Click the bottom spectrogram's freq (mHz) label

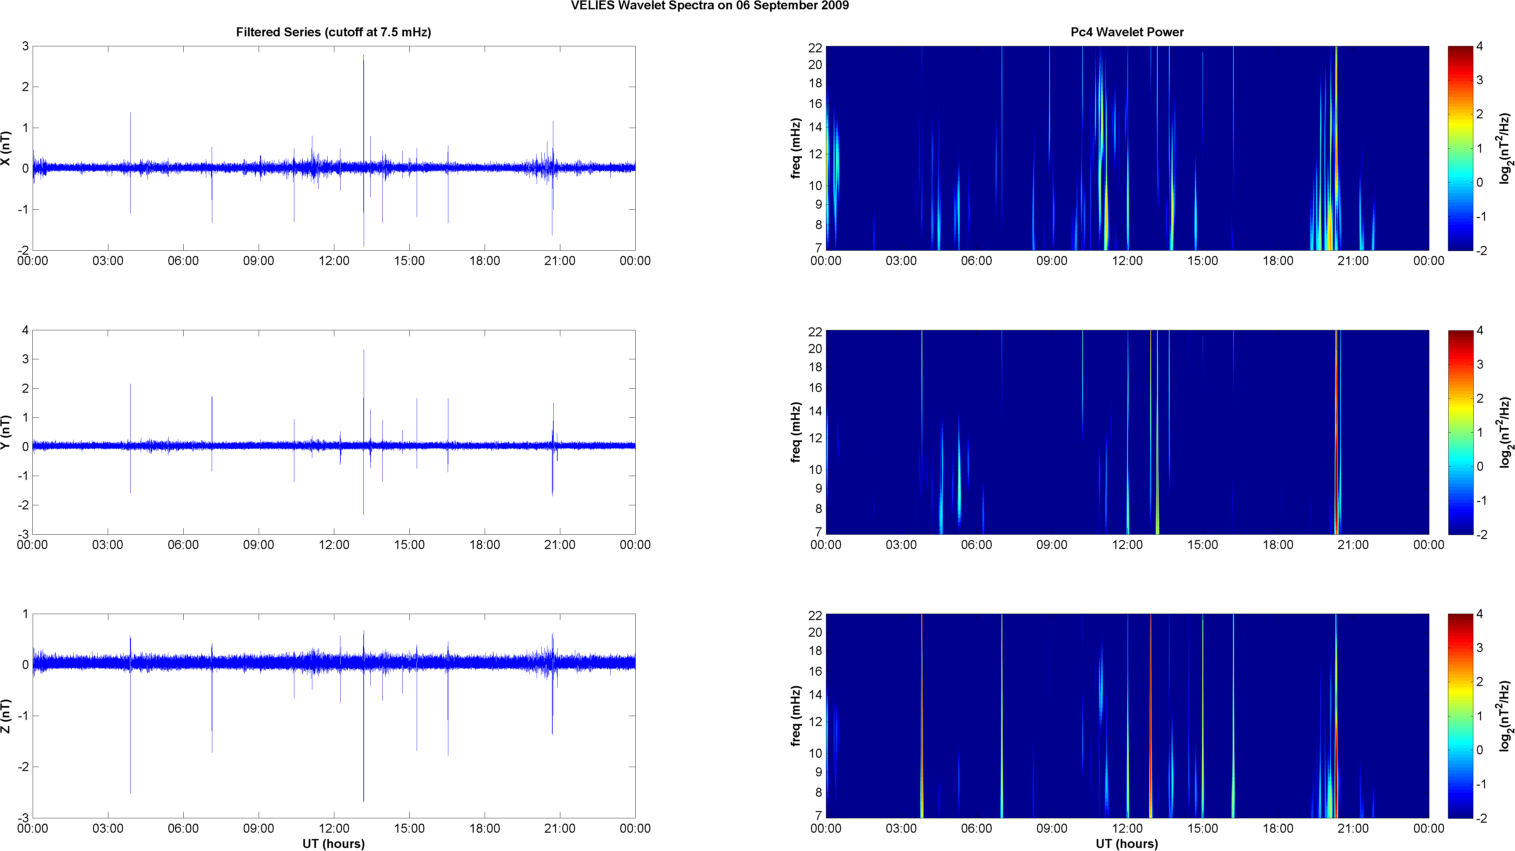tap(796, 716)
